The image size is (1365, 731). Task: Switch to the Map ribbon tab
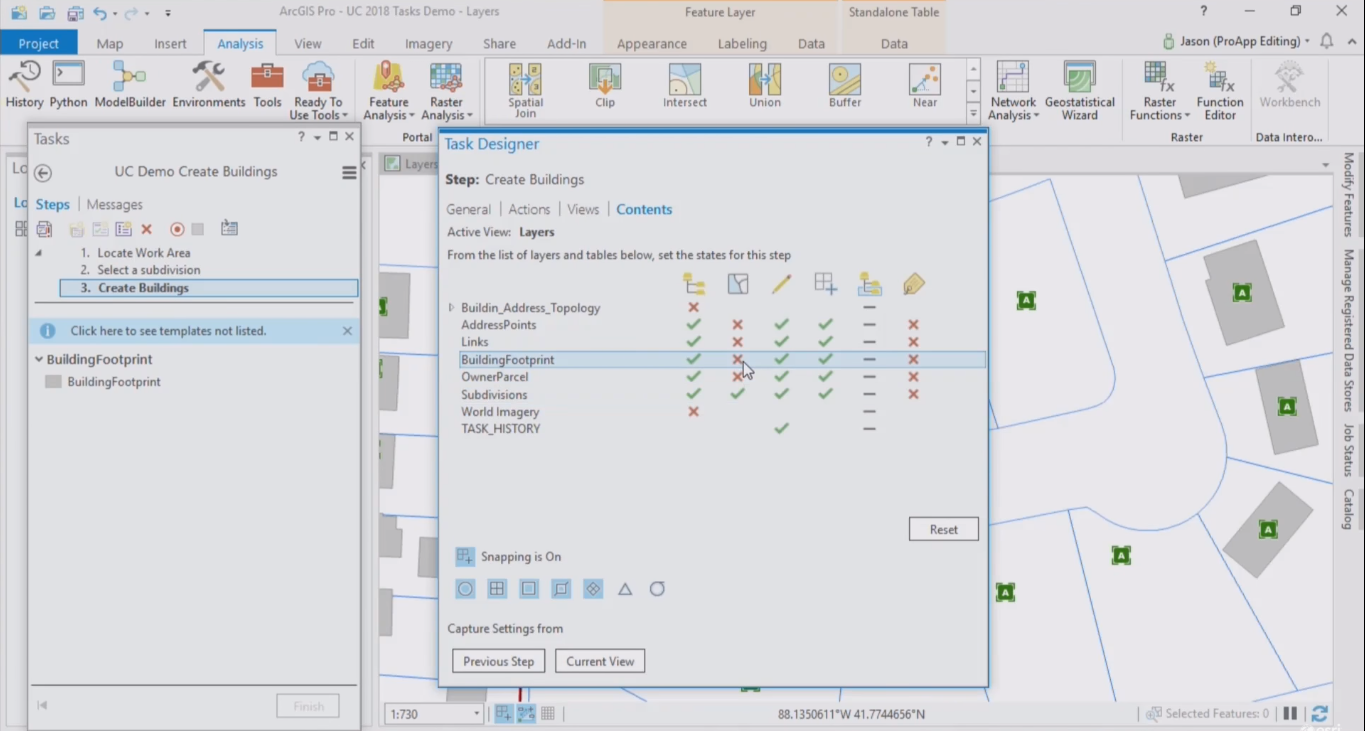click(x=110, y=44)
